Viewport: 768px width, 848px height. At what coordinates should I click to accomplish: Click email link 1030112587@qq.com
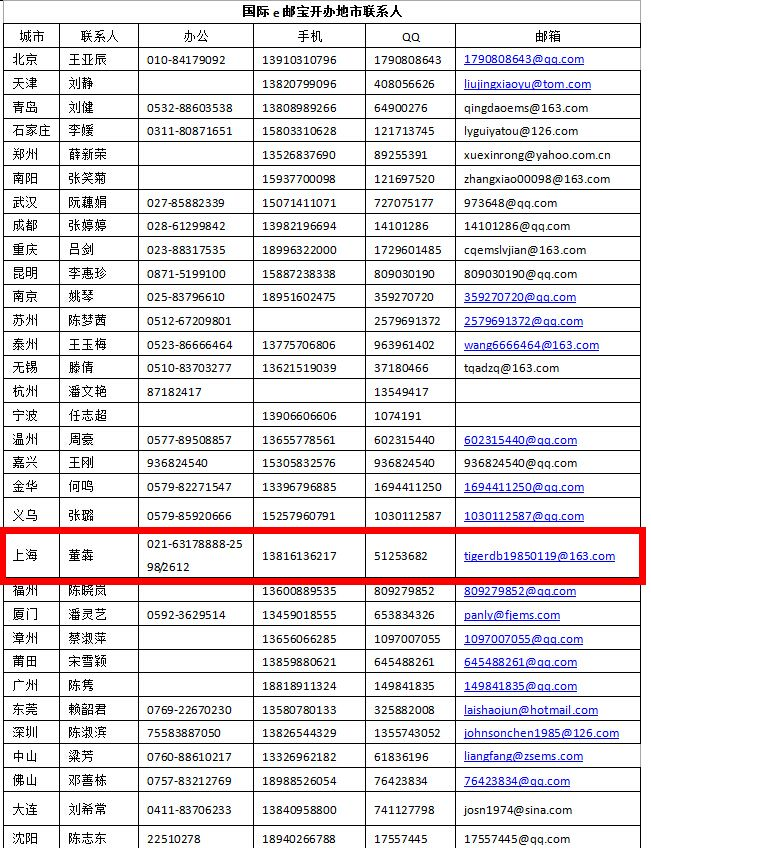524,516
